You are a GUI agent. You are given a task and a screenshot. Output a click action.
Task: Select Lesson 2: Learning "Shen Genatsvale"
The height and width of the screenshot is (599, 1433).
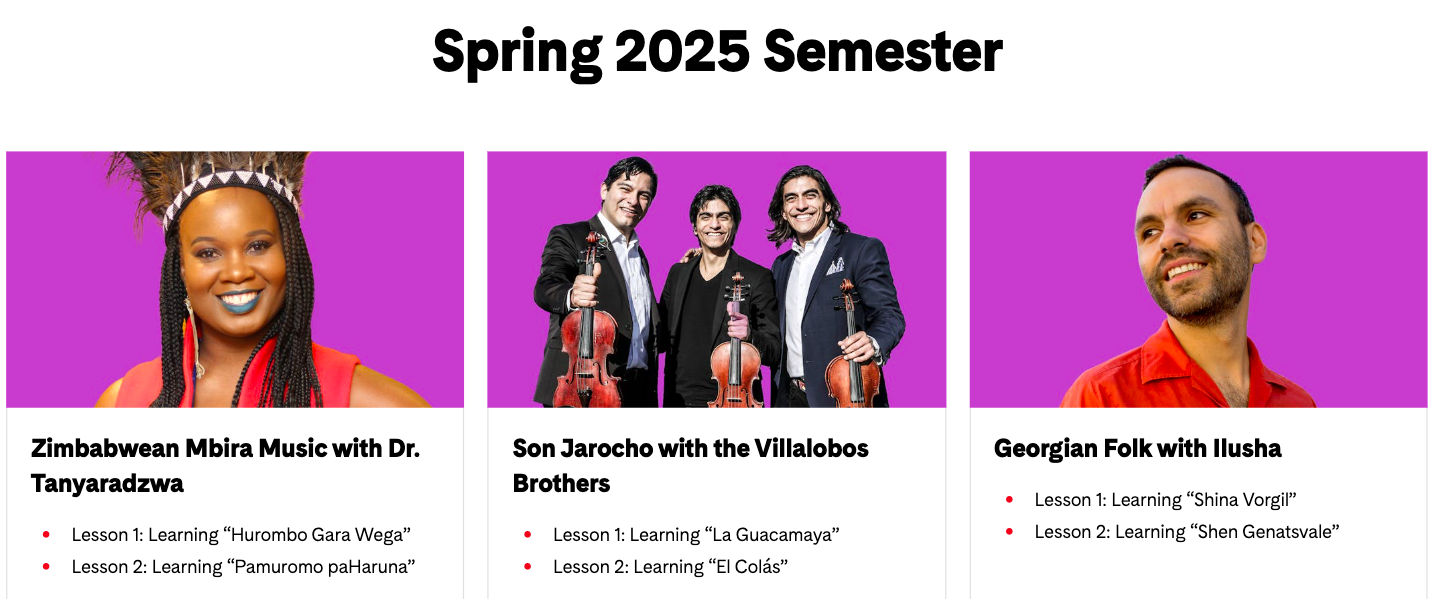1187,531
